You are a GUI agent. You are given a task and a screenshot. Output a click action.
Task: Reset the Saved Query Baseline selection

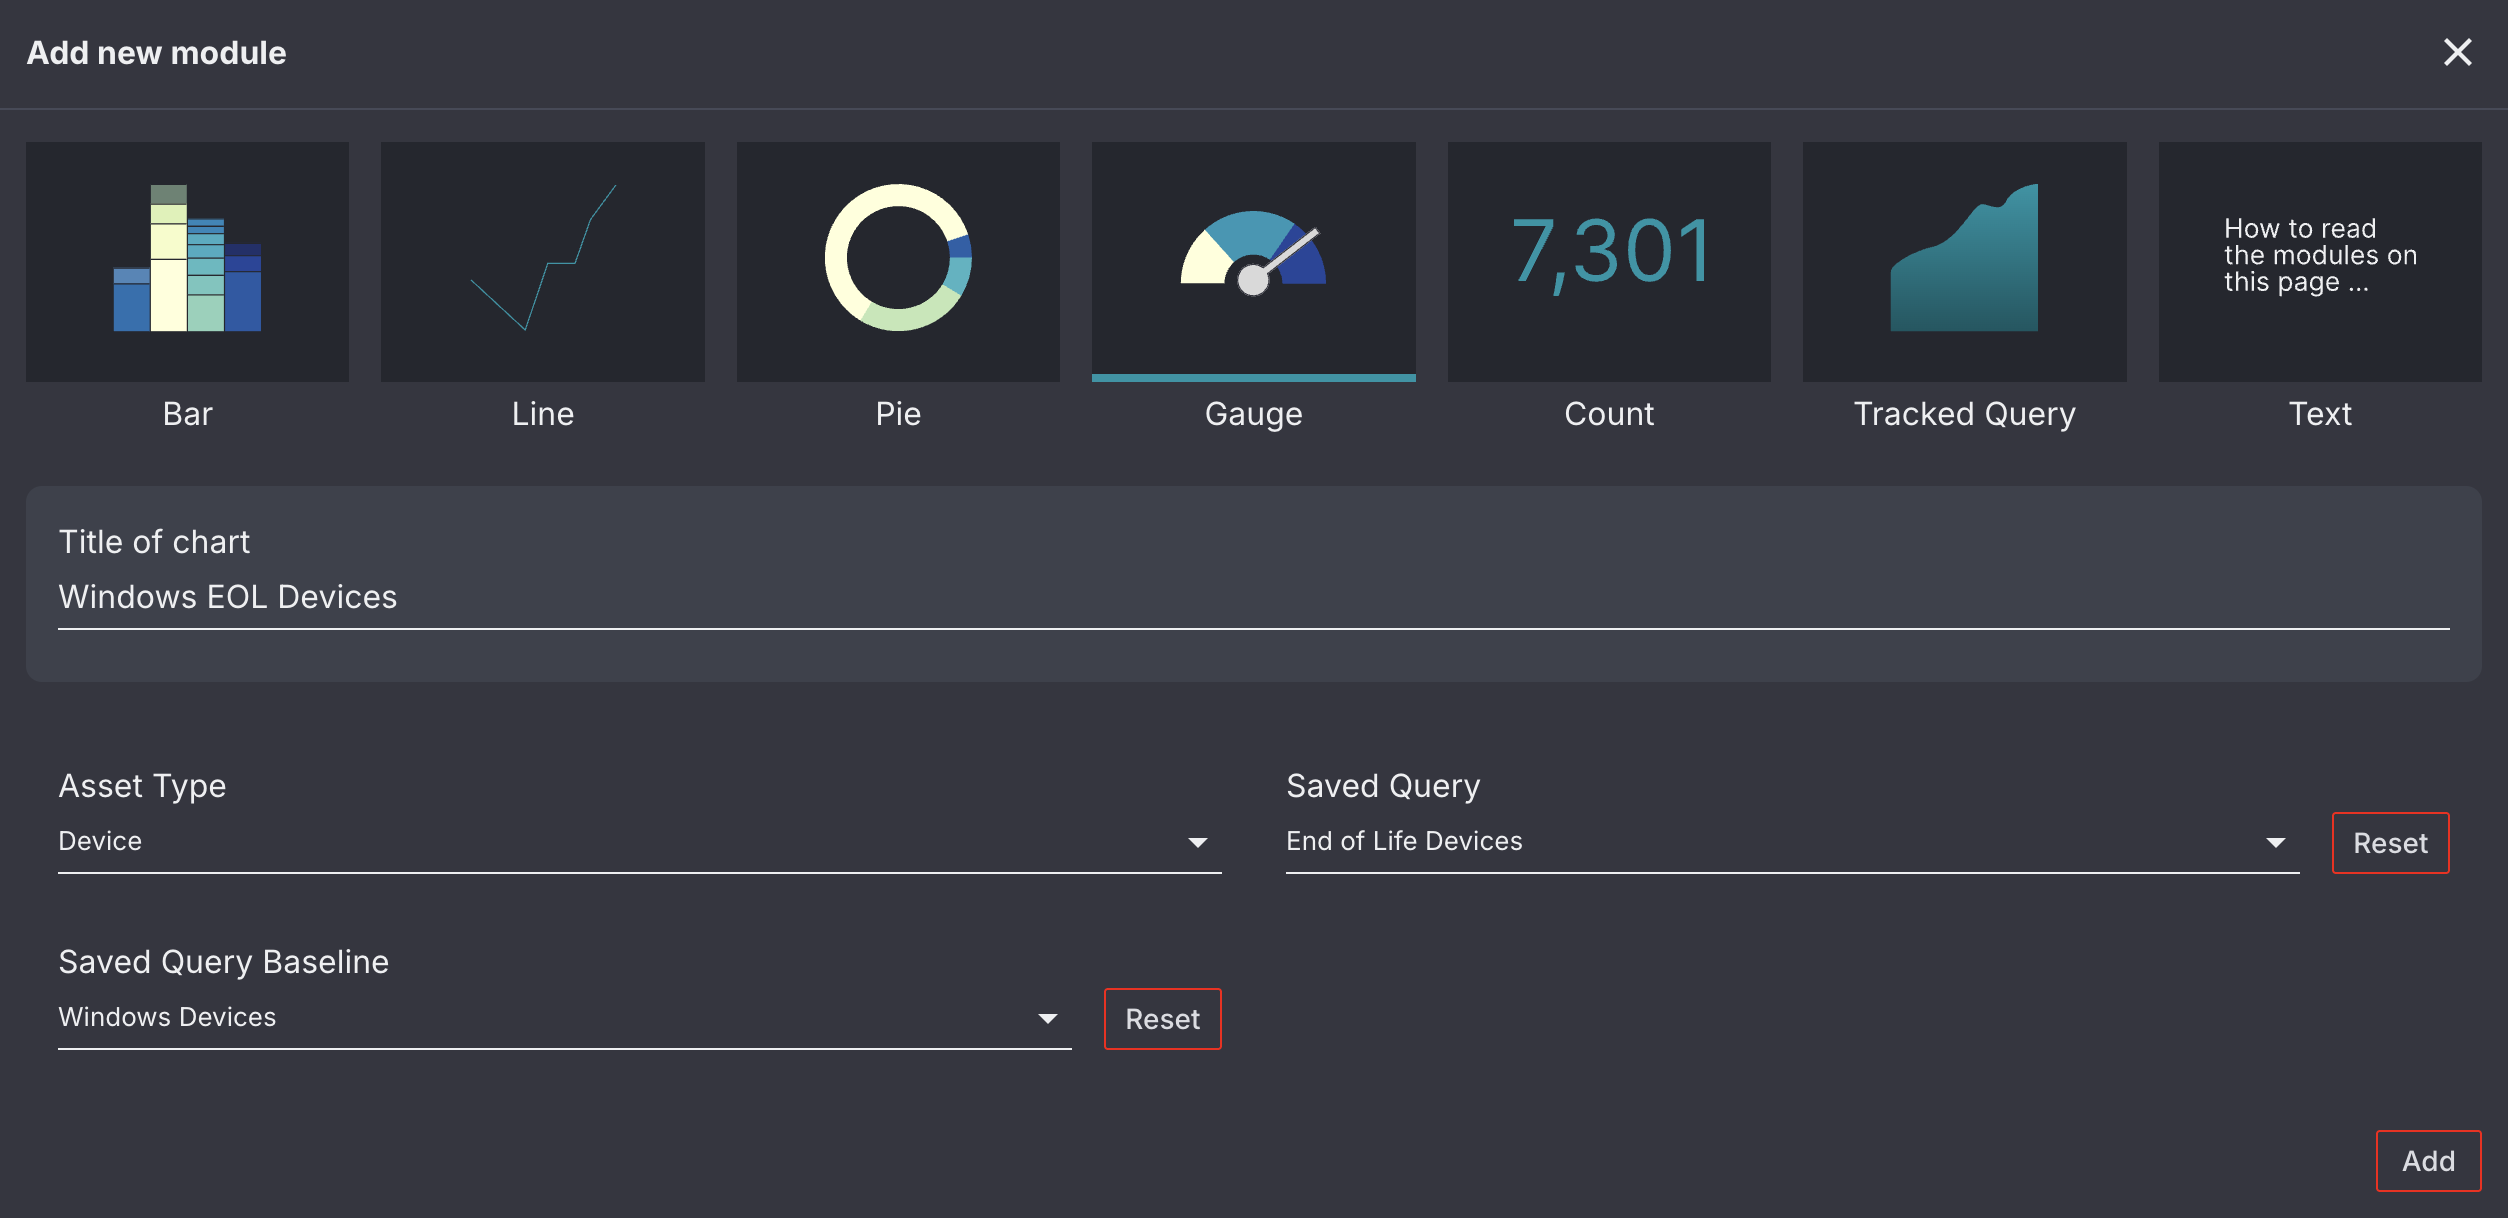pos(1162,1019)
